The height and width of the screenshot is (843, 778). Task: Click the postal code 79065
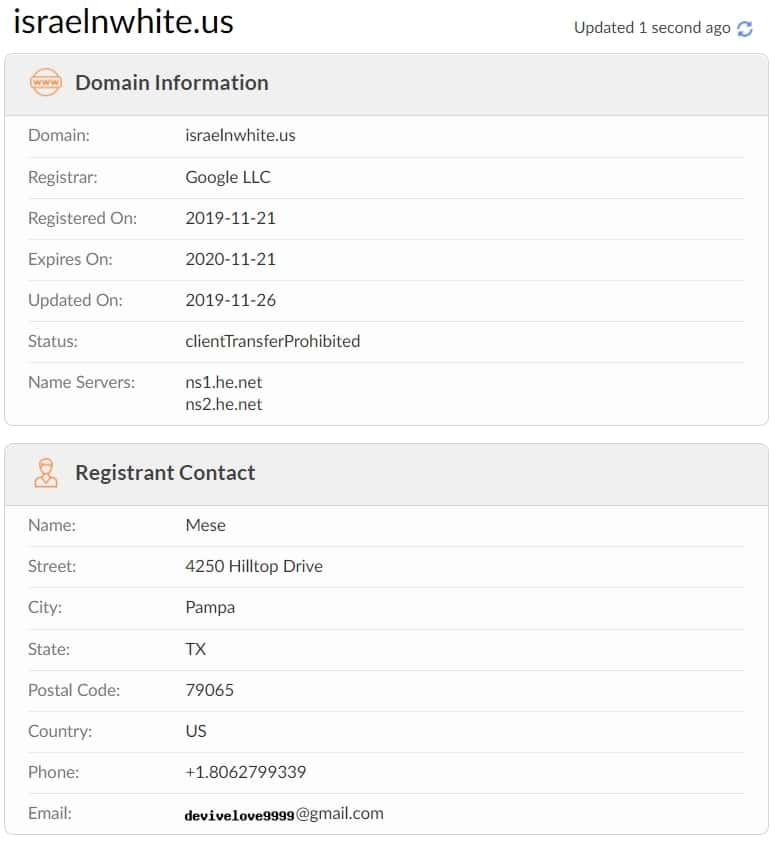tap(209, 690)
